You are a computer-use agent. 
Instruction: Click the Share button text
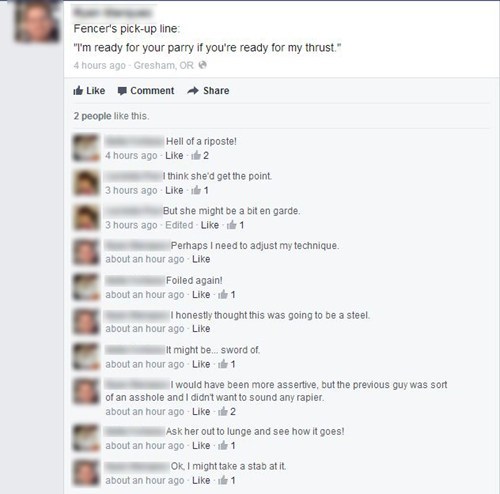pos(216,91)
